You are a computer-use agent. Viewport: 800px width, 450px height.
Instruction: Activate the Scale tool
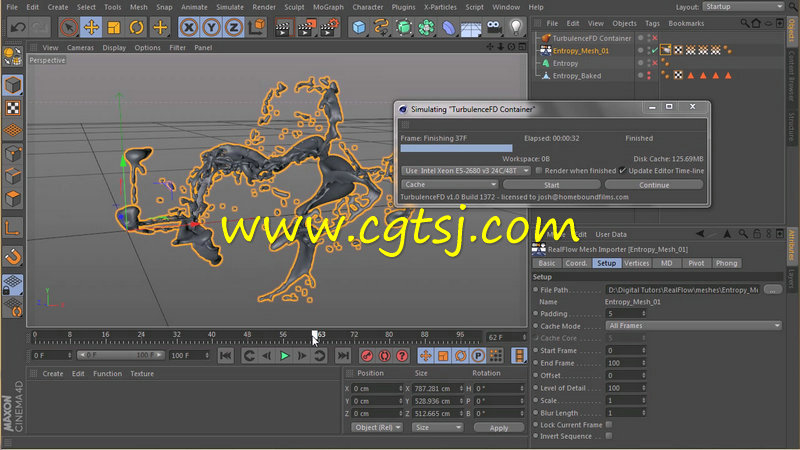click(x=114, y=27)
